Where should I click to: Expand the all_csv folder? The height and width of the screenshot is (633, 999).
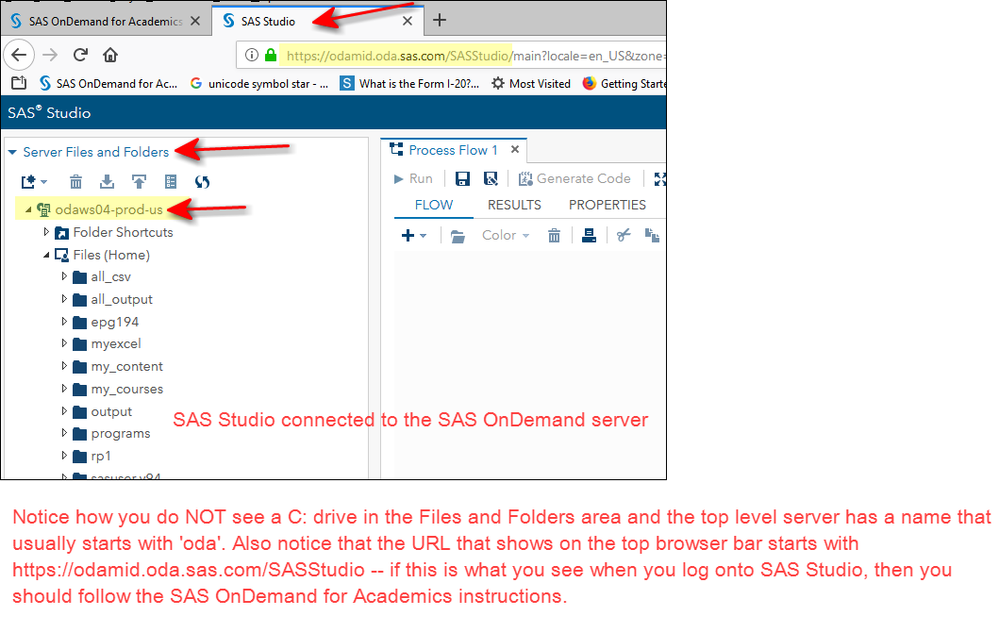(64, 276)
